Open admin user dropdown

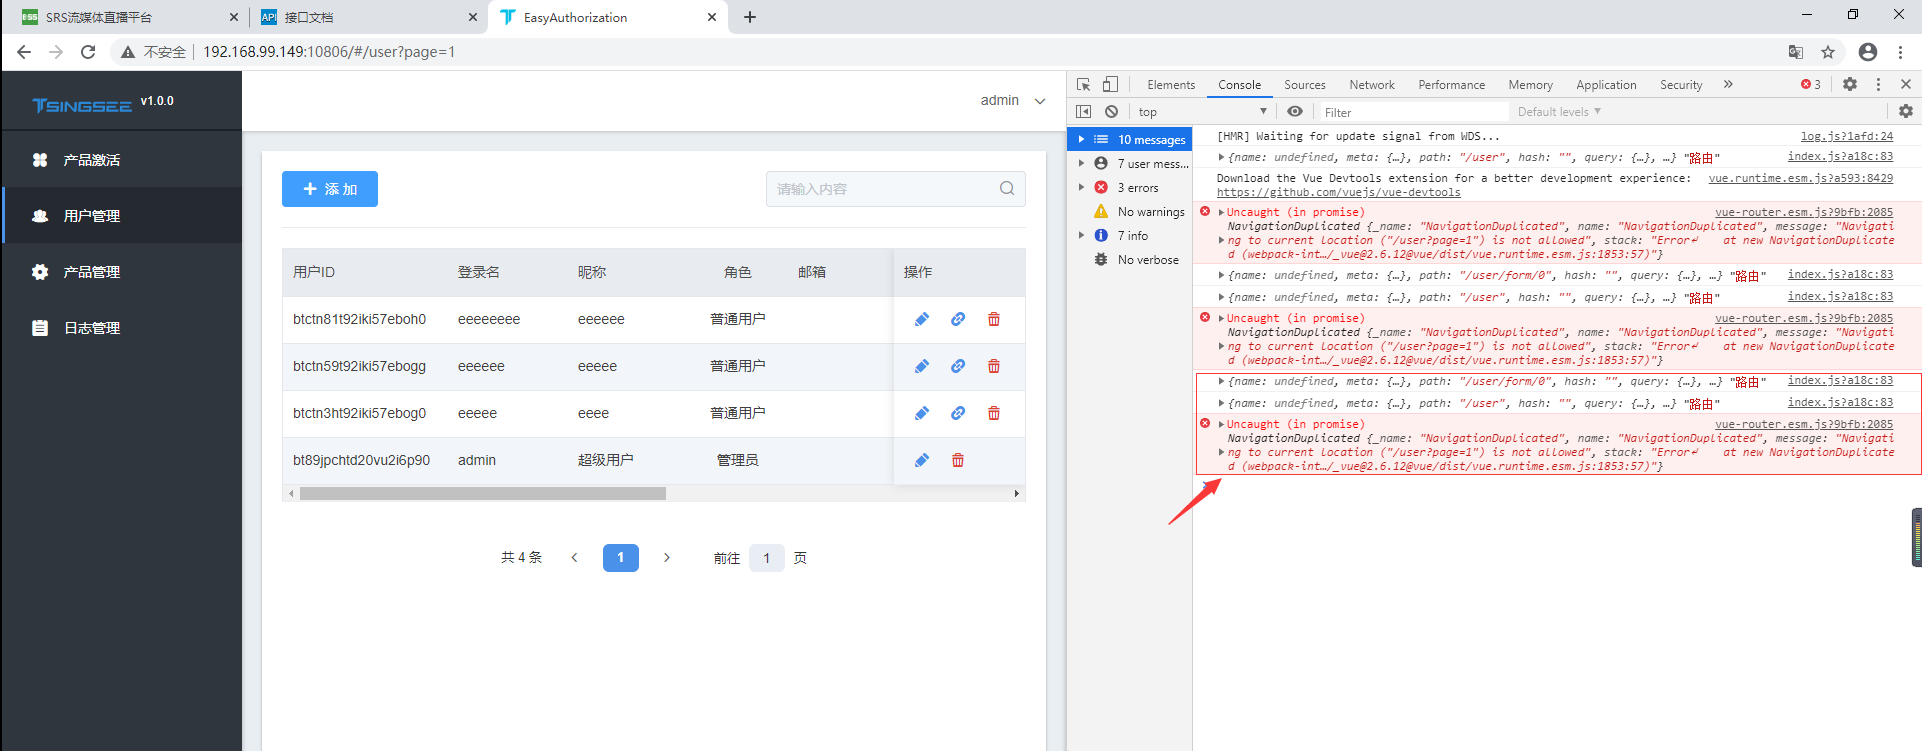(x=1012, y=100)
